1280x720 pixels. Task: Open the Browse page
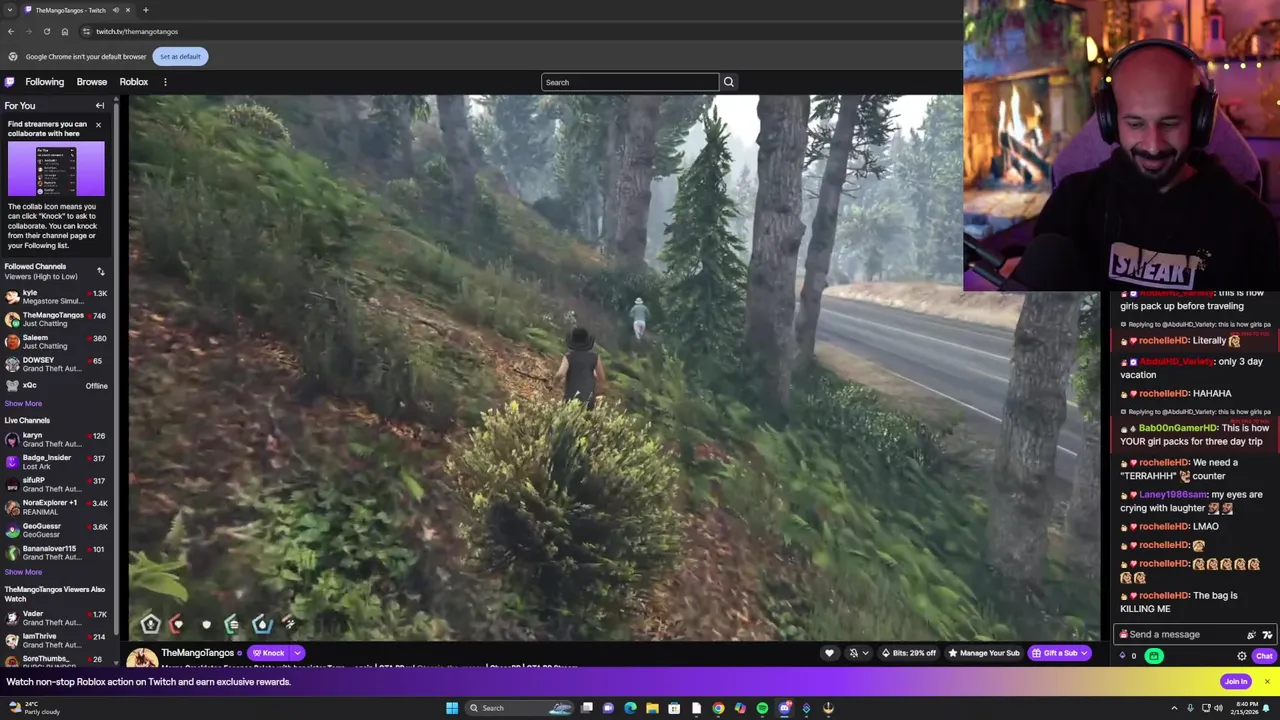pyautogui.click(x=91, y=82)
